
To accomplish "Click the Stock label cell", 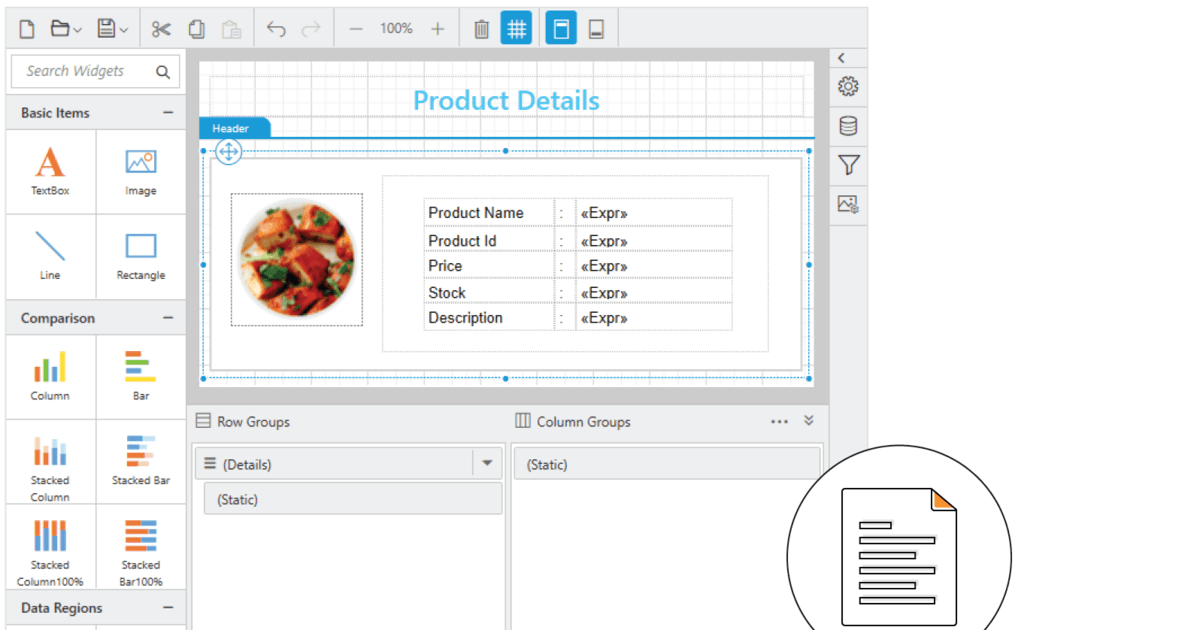I will coord(489,292).
